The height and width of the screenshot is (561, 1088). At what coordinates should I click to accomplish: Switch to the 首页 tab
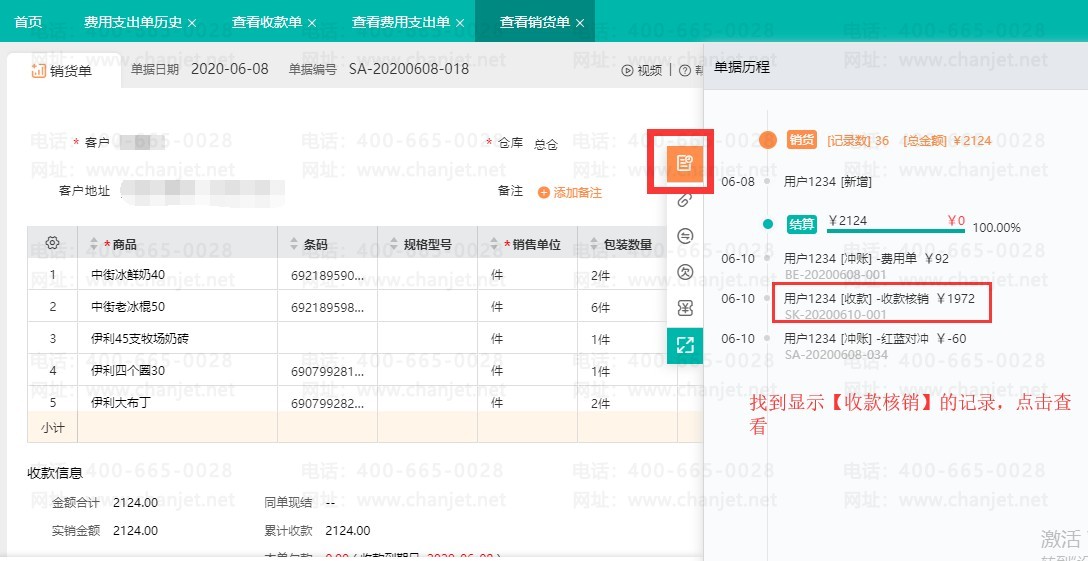(x=28, y=22)
